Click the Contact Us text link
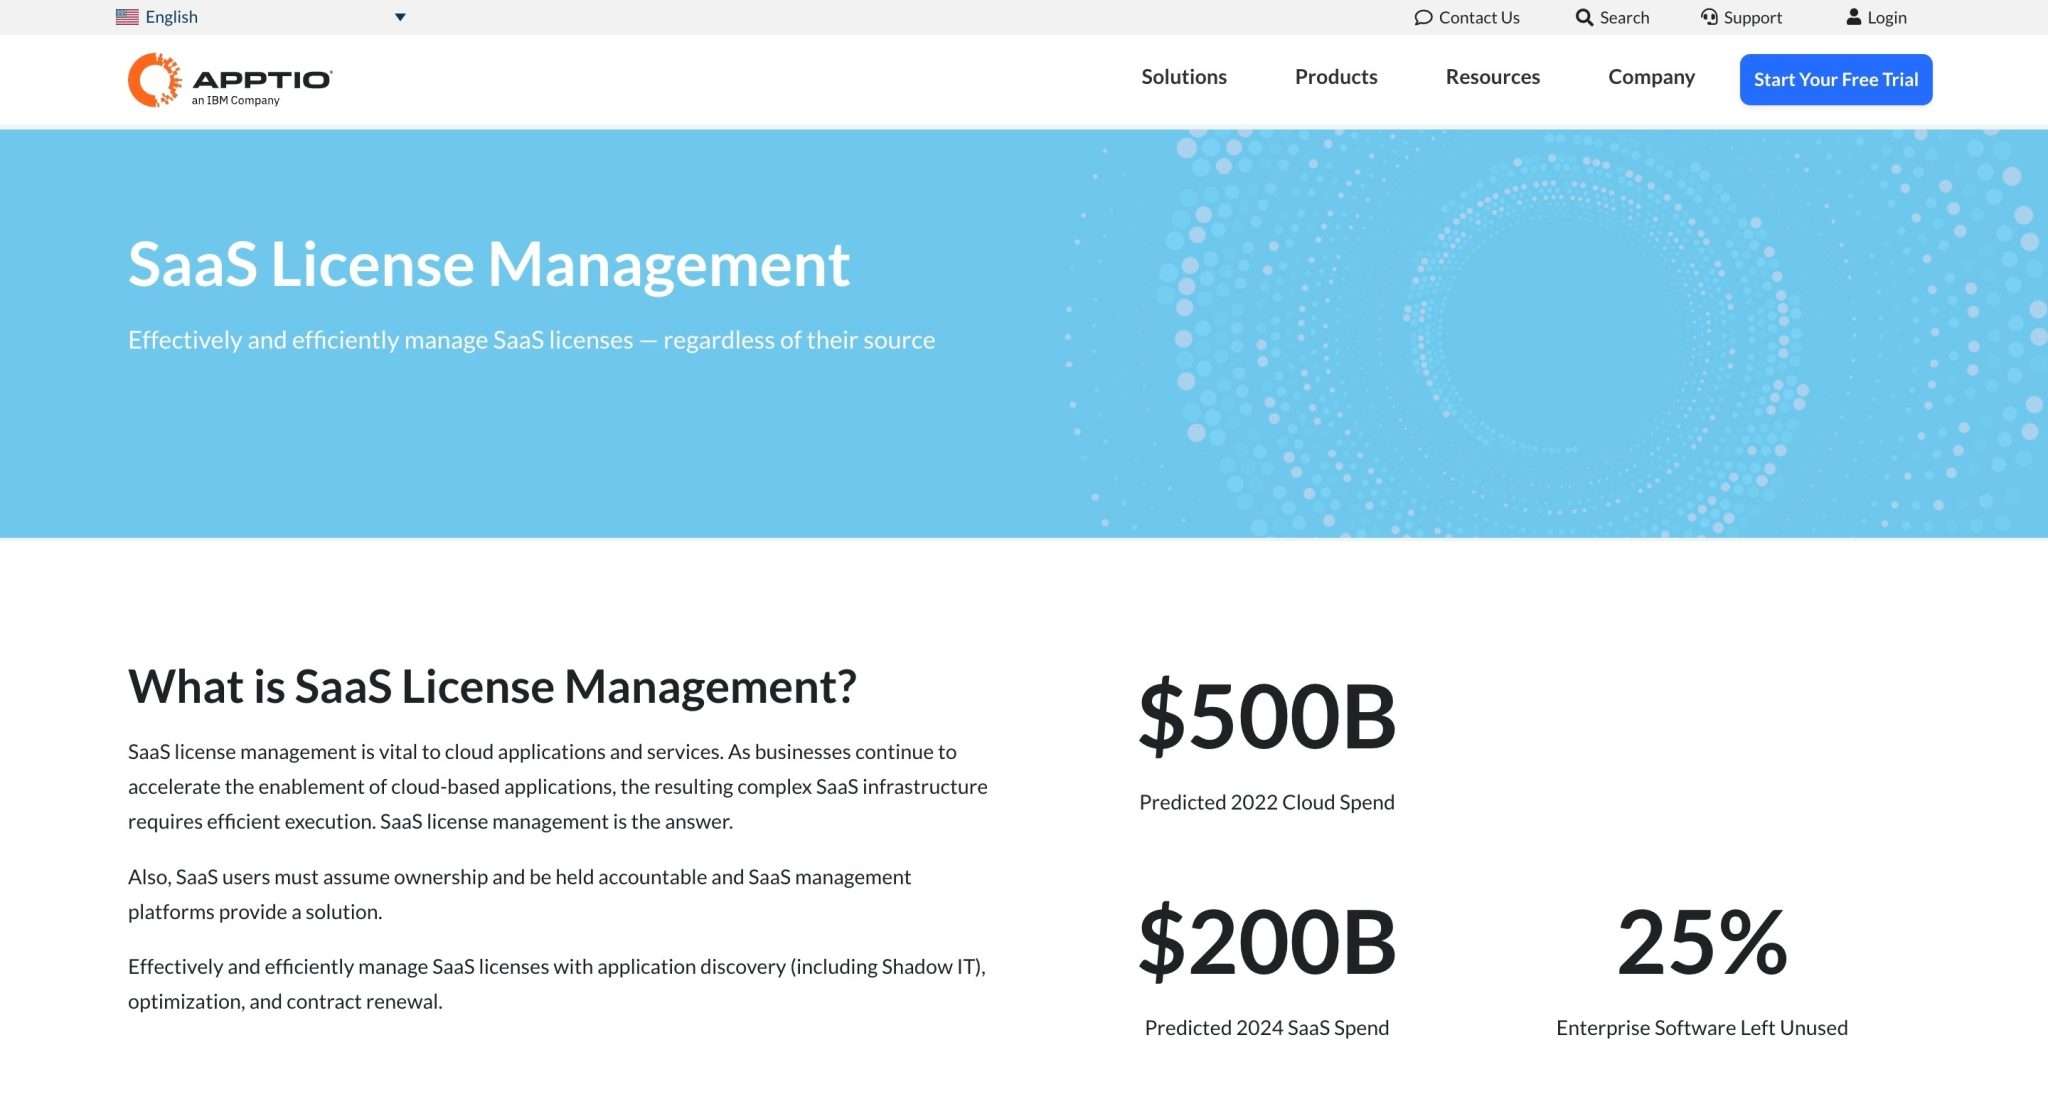2048x1114 pixels. [1478, 17]
